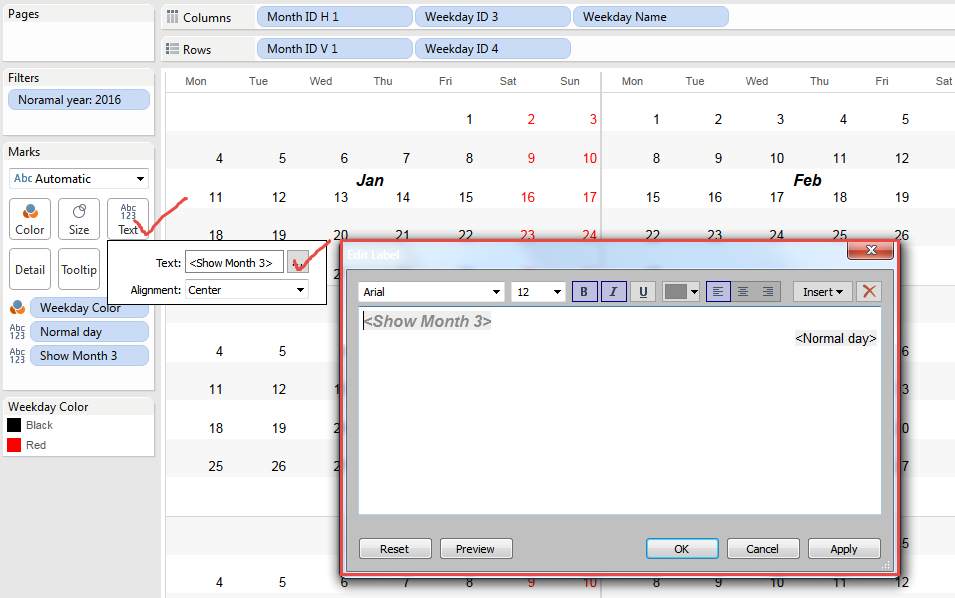Viewport: 955px width, 598px height.
Task: Select the Weekday ID 3 pill
Action: tap(493, 17)
